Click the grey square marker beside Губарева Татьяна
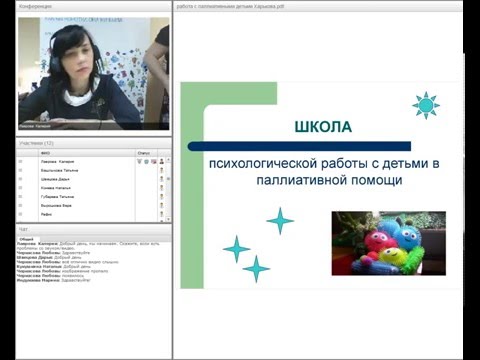The width and height of the screenshot is (480, 360). tap(20, 197)
